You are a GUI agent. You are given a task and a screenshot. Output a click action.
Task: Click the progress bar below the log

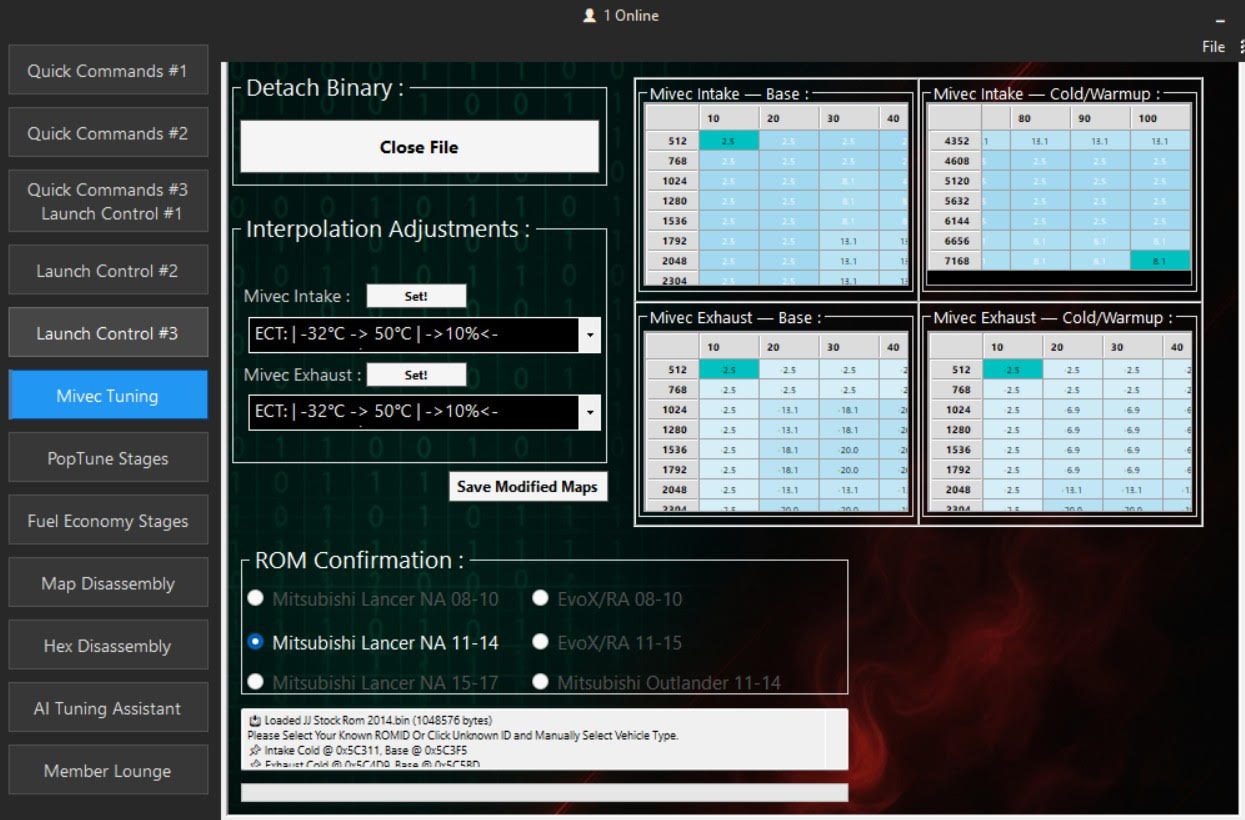[x=544, y=793]
